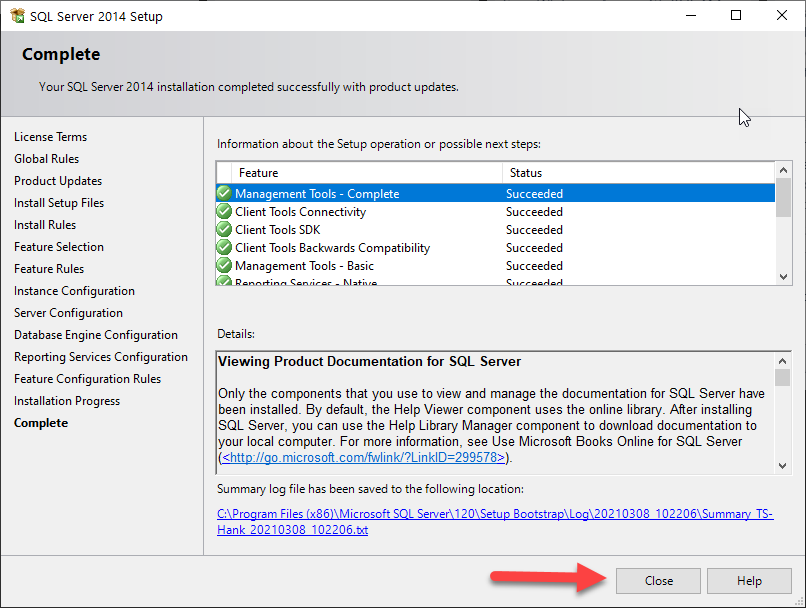The width and height of the screenshot is (806, 608).
Task: Close window using title bar X
Action: [x=781, y=15]
